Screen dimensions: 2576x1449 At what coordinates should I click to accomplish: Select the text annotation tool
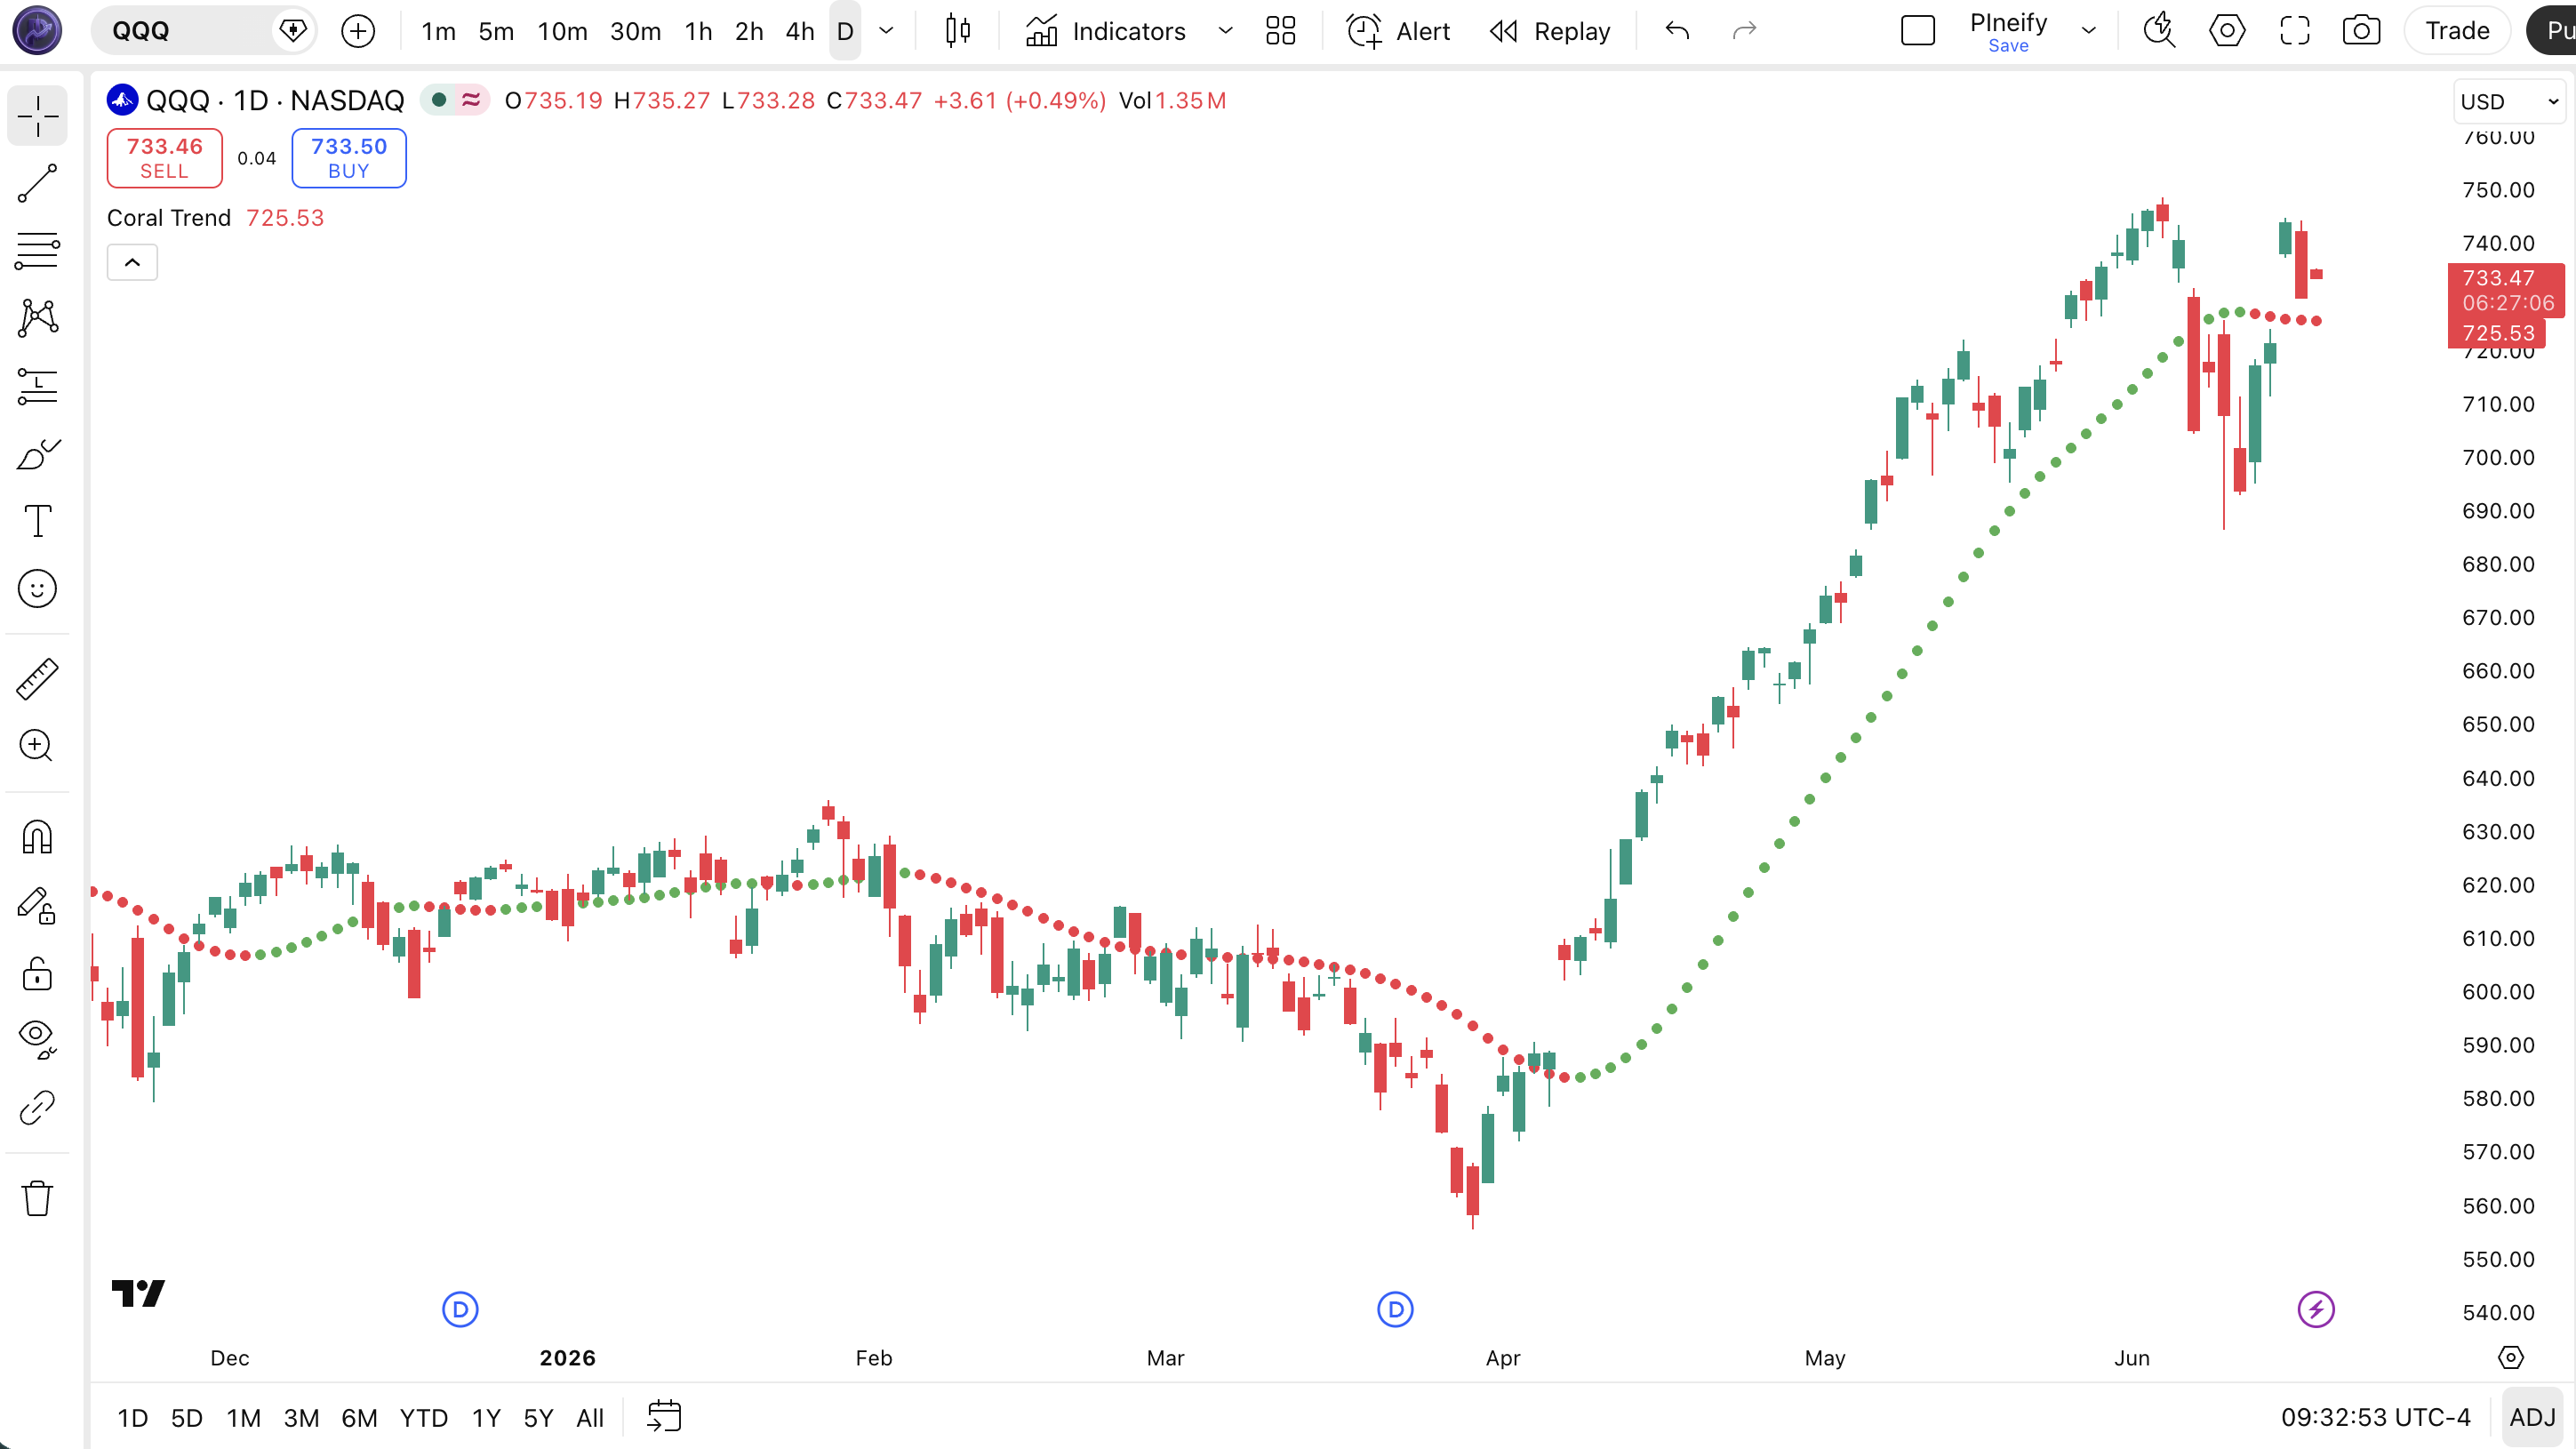37,521
